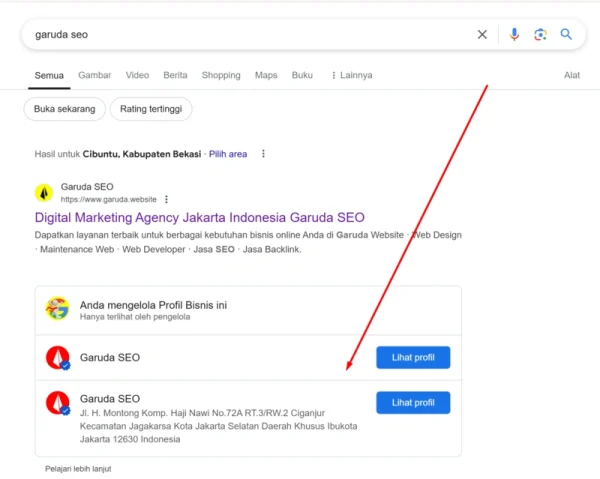Screen dimensions: 600x479
Task: Click red Garuda SEO logo beside Jl. H. Montong address
Action: (58, 403)
